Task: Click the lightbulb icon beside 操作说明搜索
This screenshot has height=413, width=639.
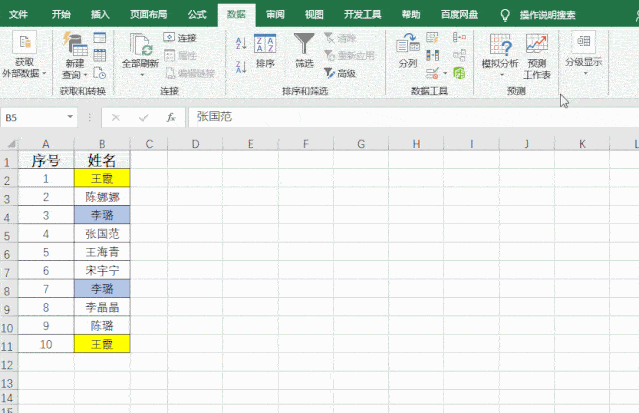Action: [x=505, y=15]
